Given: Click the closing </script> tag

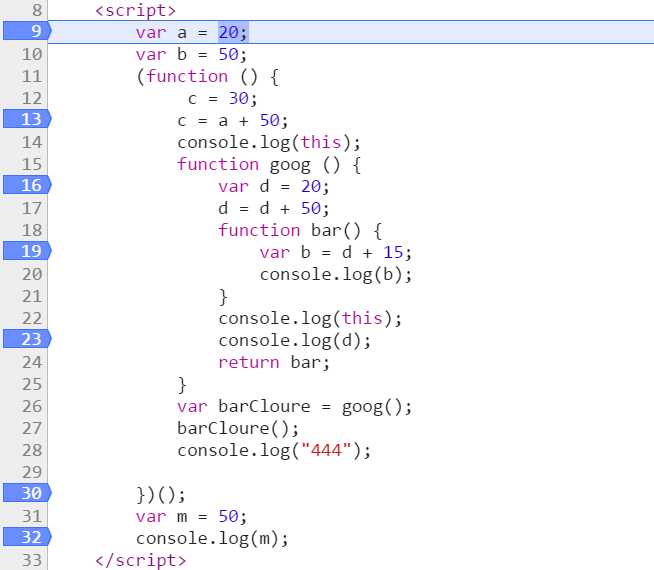Looking at the screenshot, I should point(141,560).
